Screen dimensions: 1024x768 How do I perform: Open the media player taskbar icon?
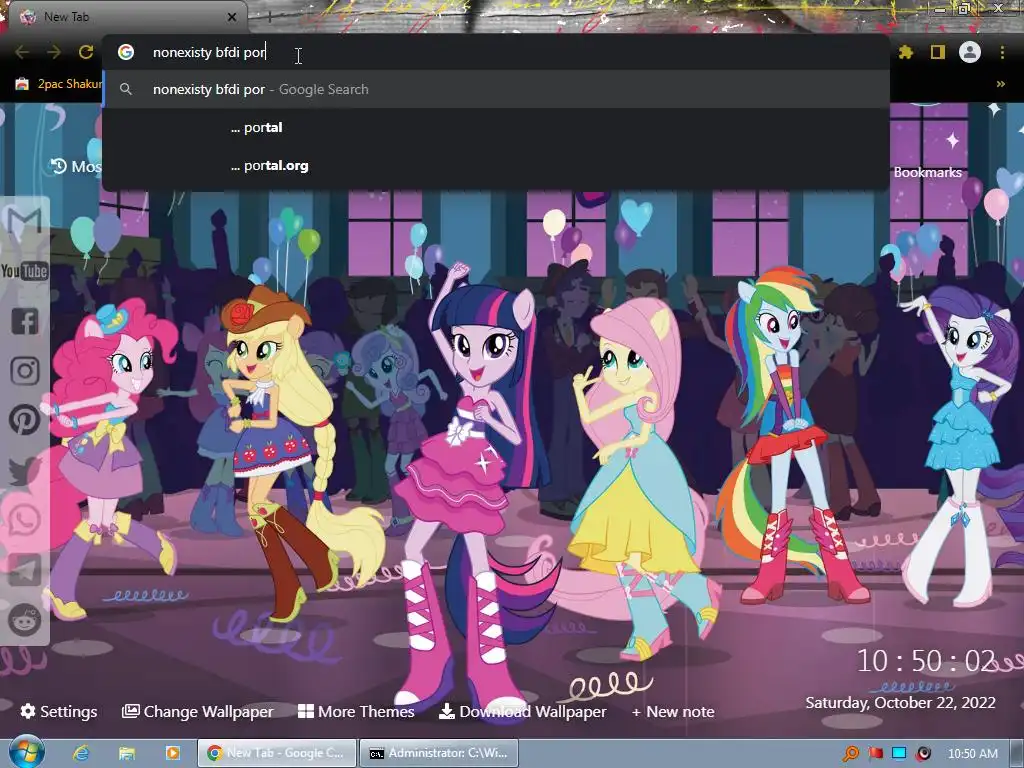coord(172,753)
